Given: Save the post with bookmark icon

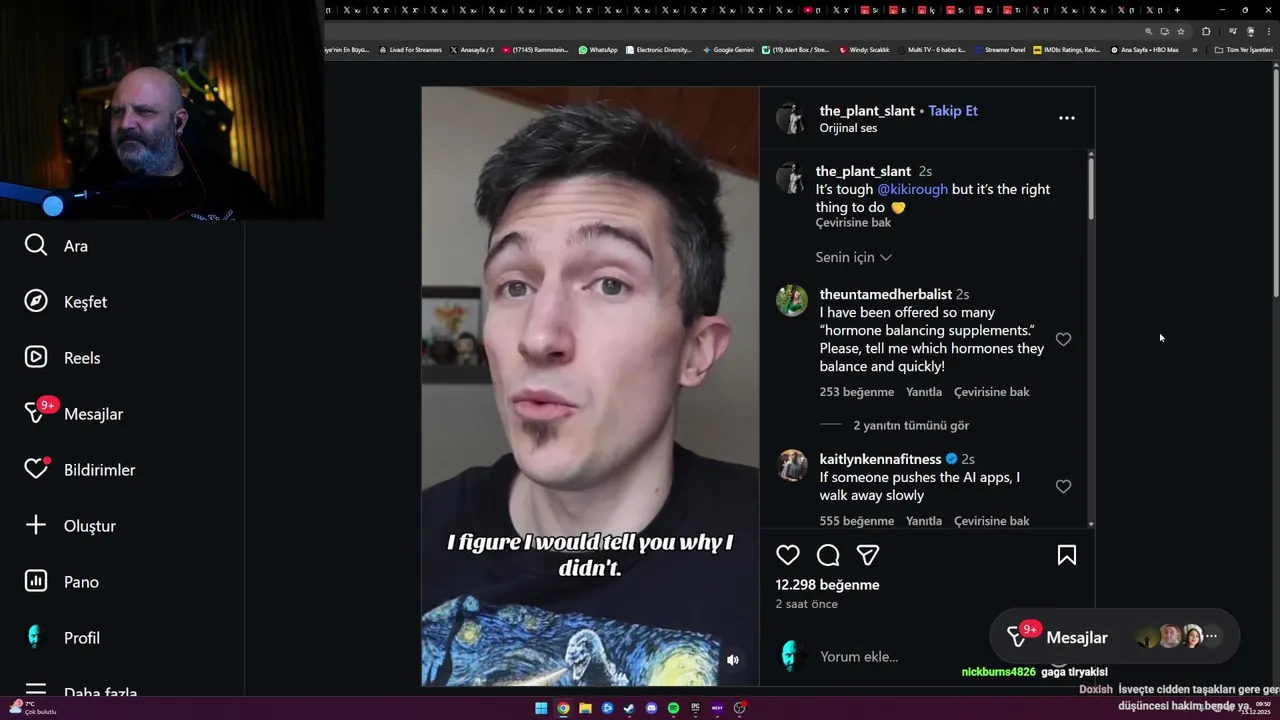Looking at the screenshot, I should [x=1067, y=555].
